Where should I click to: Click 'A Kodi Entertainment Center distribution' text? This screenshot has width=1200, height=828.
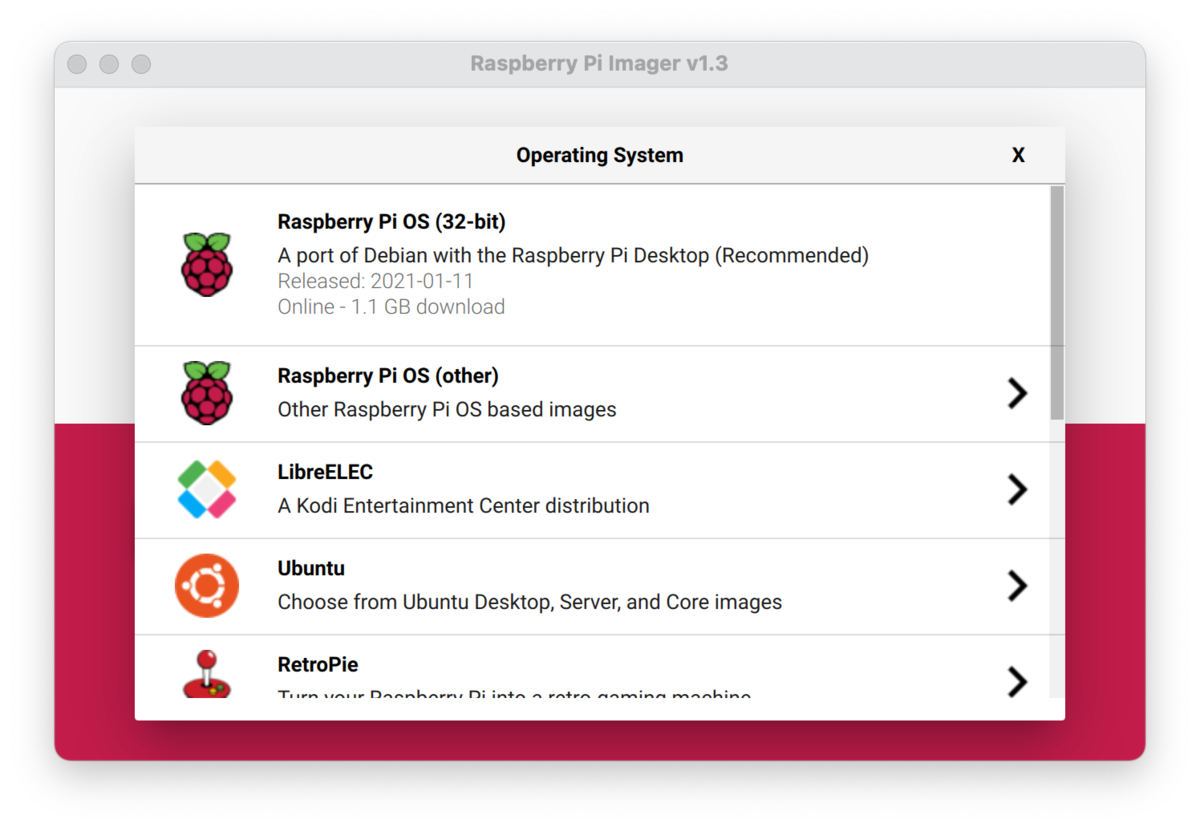463,506
